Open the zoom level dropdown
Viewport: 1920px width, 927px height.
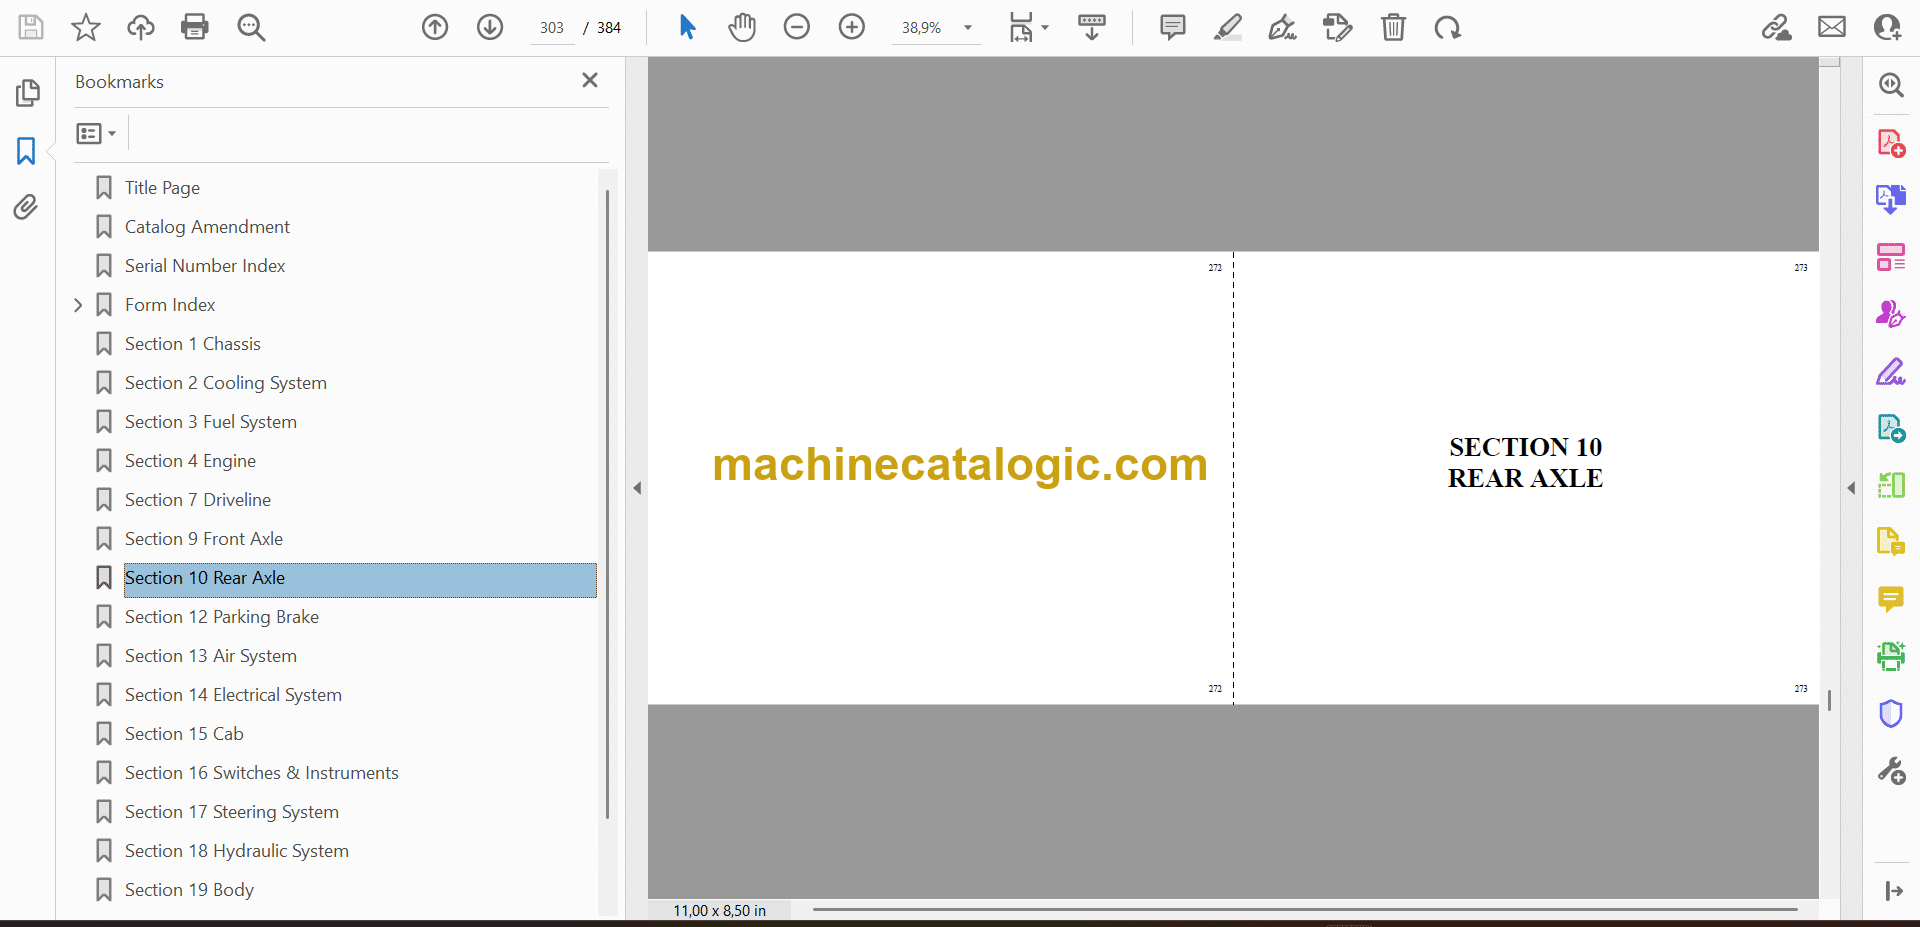click(x=967, y=28)
